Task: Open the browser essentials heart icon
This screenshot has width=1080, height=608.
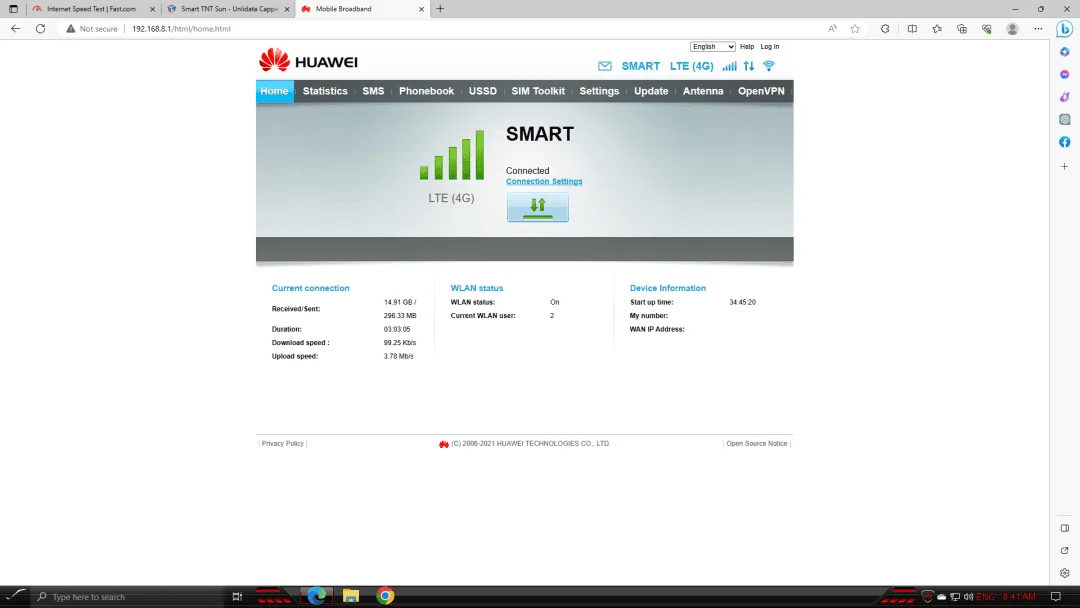Action: click(987, 29)
